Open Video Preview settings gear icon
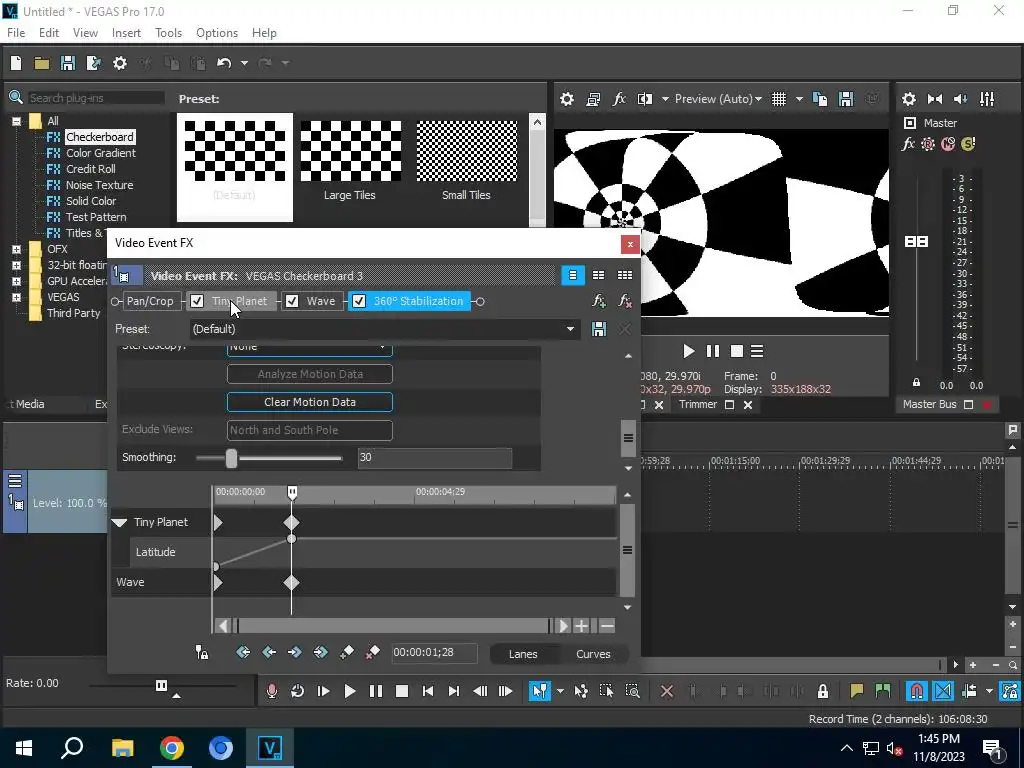 tap(567, 99)
